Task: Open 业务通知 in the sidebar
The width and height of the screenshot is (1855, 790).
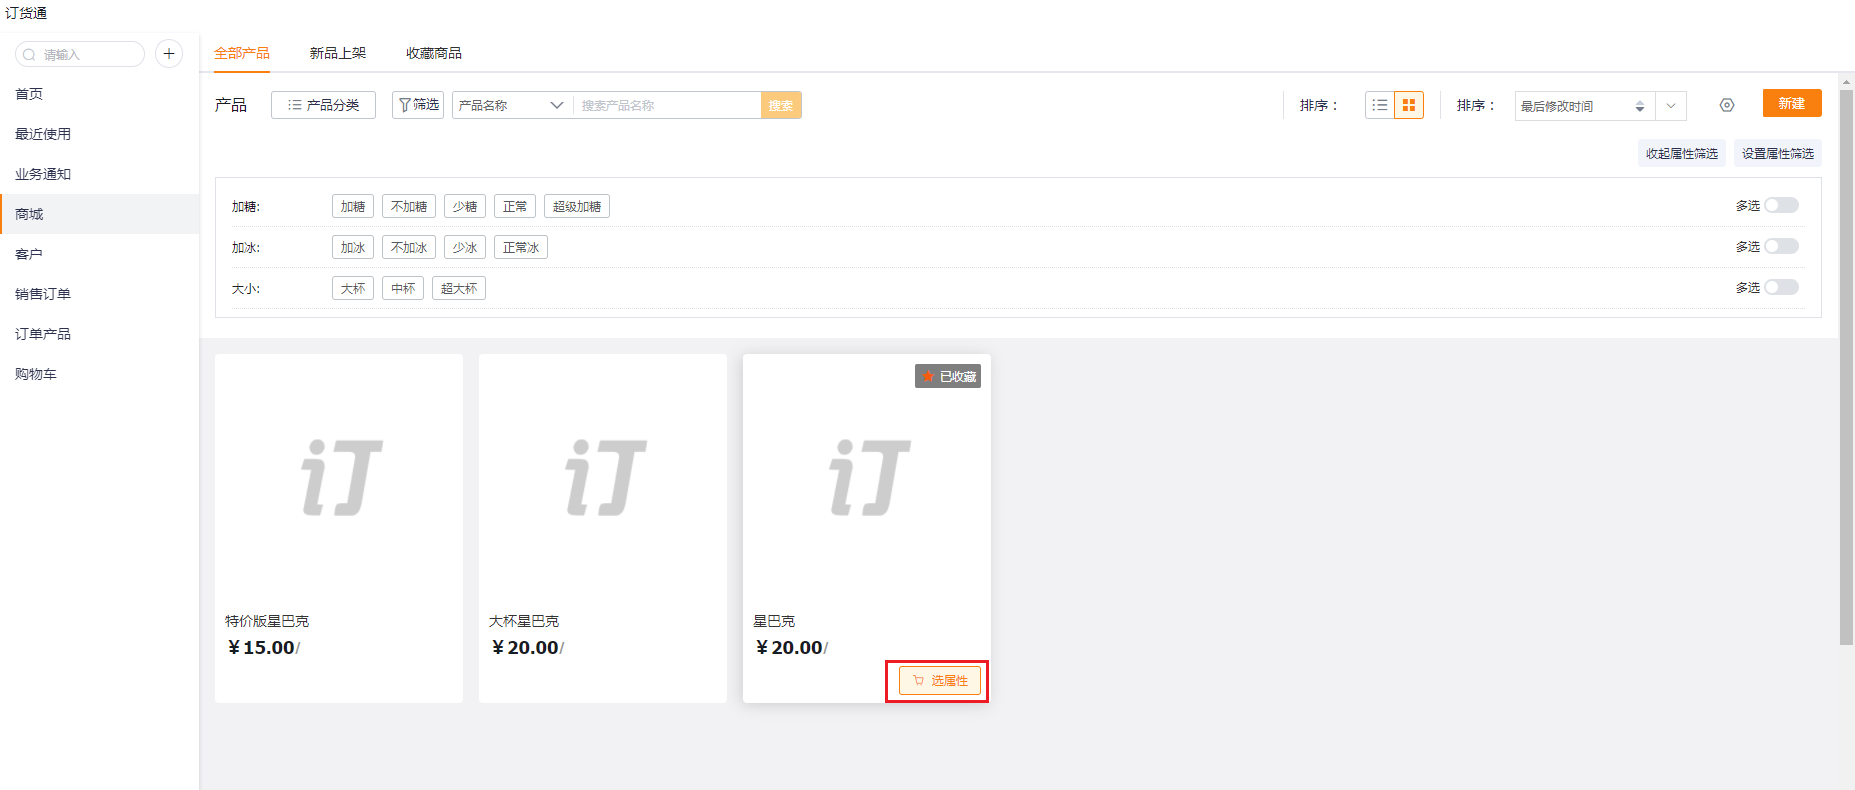Action: click(100, 174)
